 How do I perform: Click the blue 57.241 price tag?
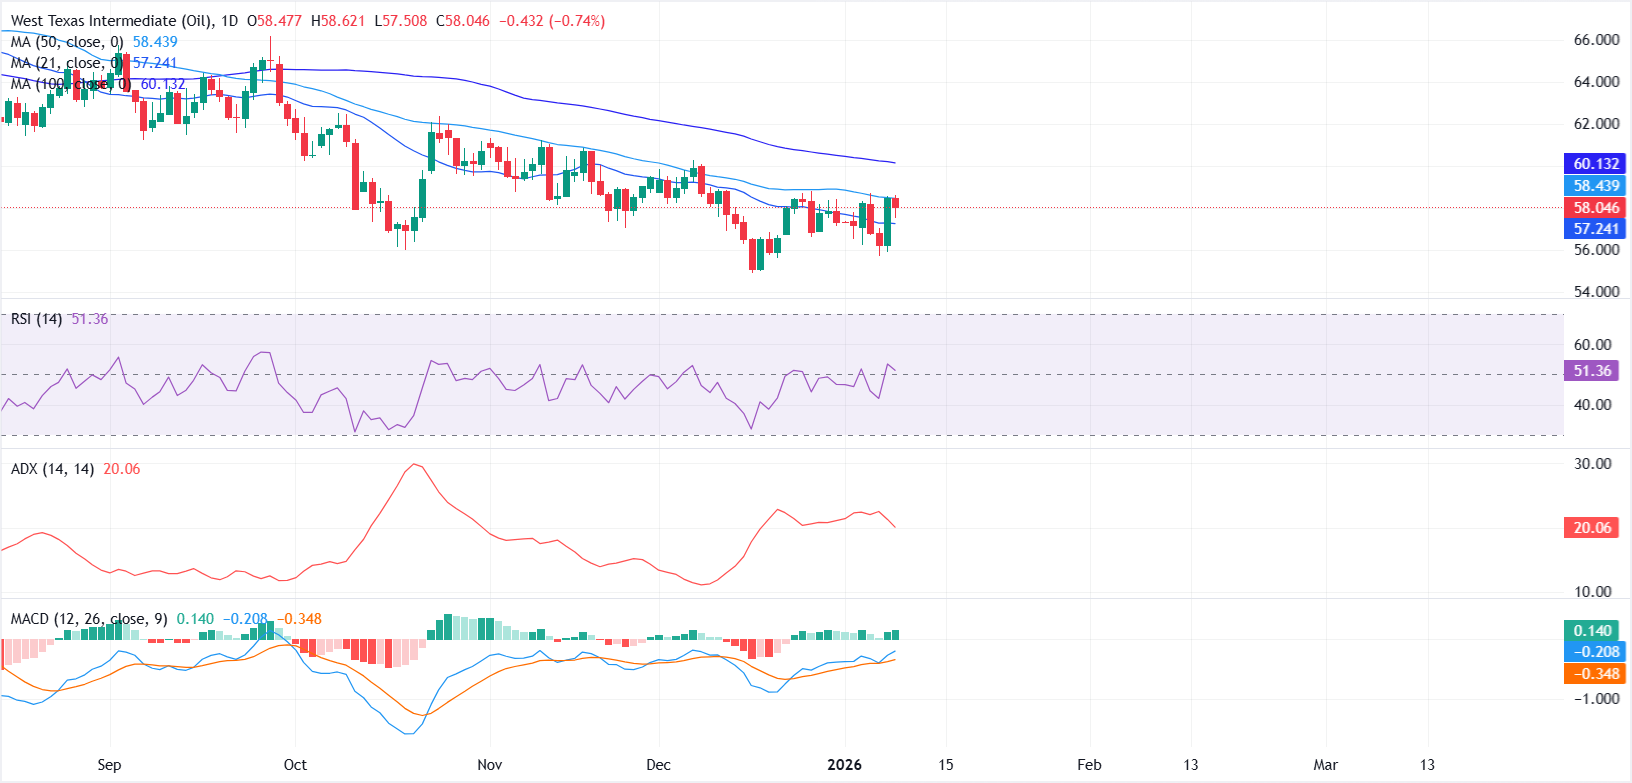tap(1595, 229)
